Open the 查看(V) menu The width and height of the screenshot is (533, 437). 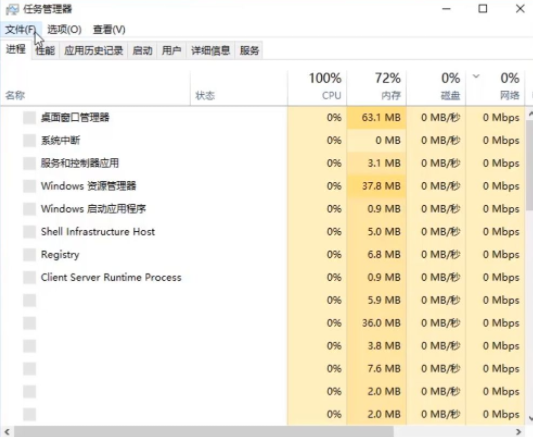tap(109, 30)
